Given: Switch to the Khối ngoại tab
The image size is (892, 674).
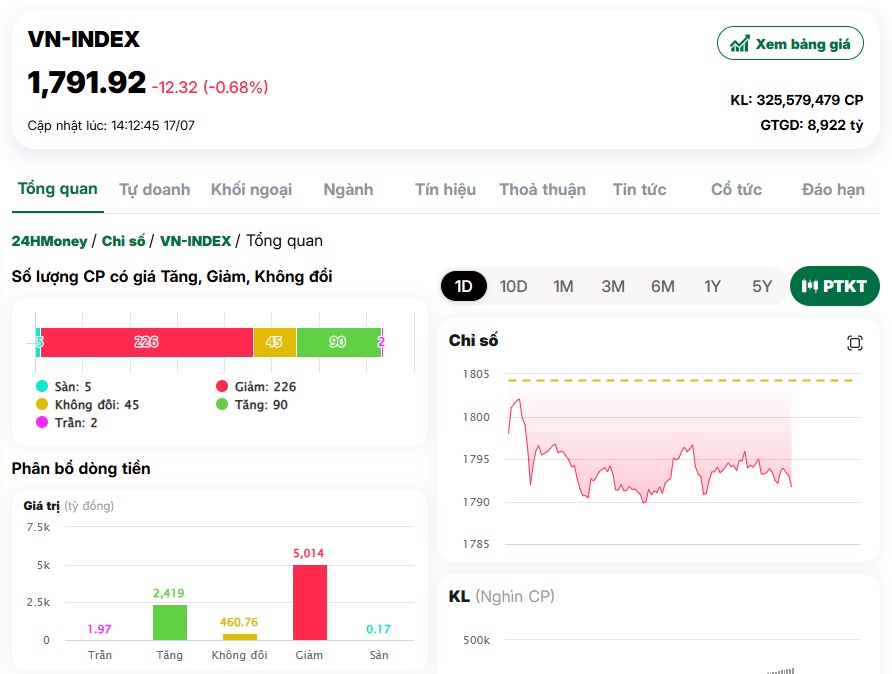Looking at the screenshot, I should (251, 189).
